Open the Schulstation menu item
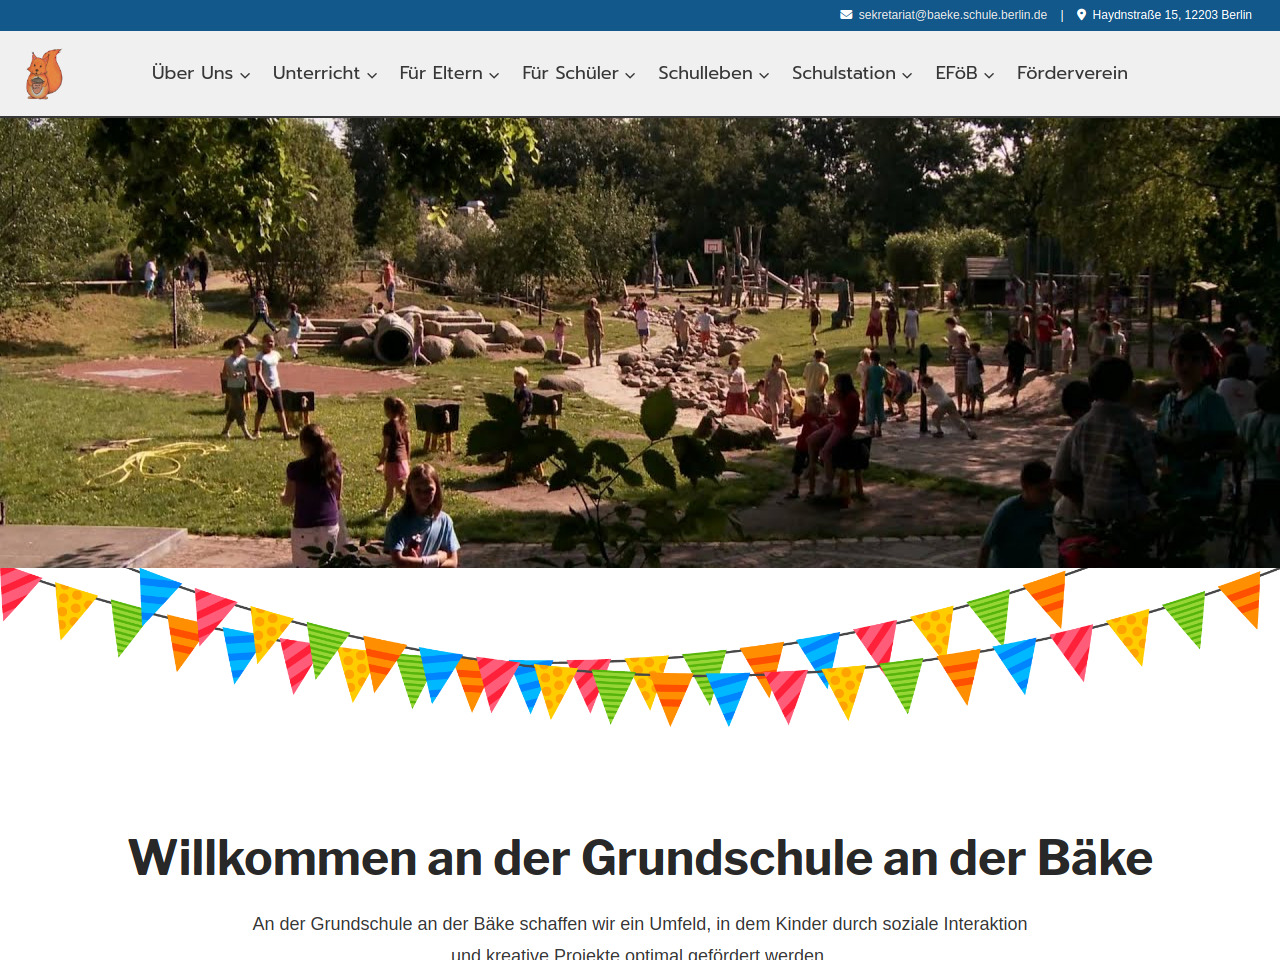Viewport: 1280px width, 960px height. [843, 73]
